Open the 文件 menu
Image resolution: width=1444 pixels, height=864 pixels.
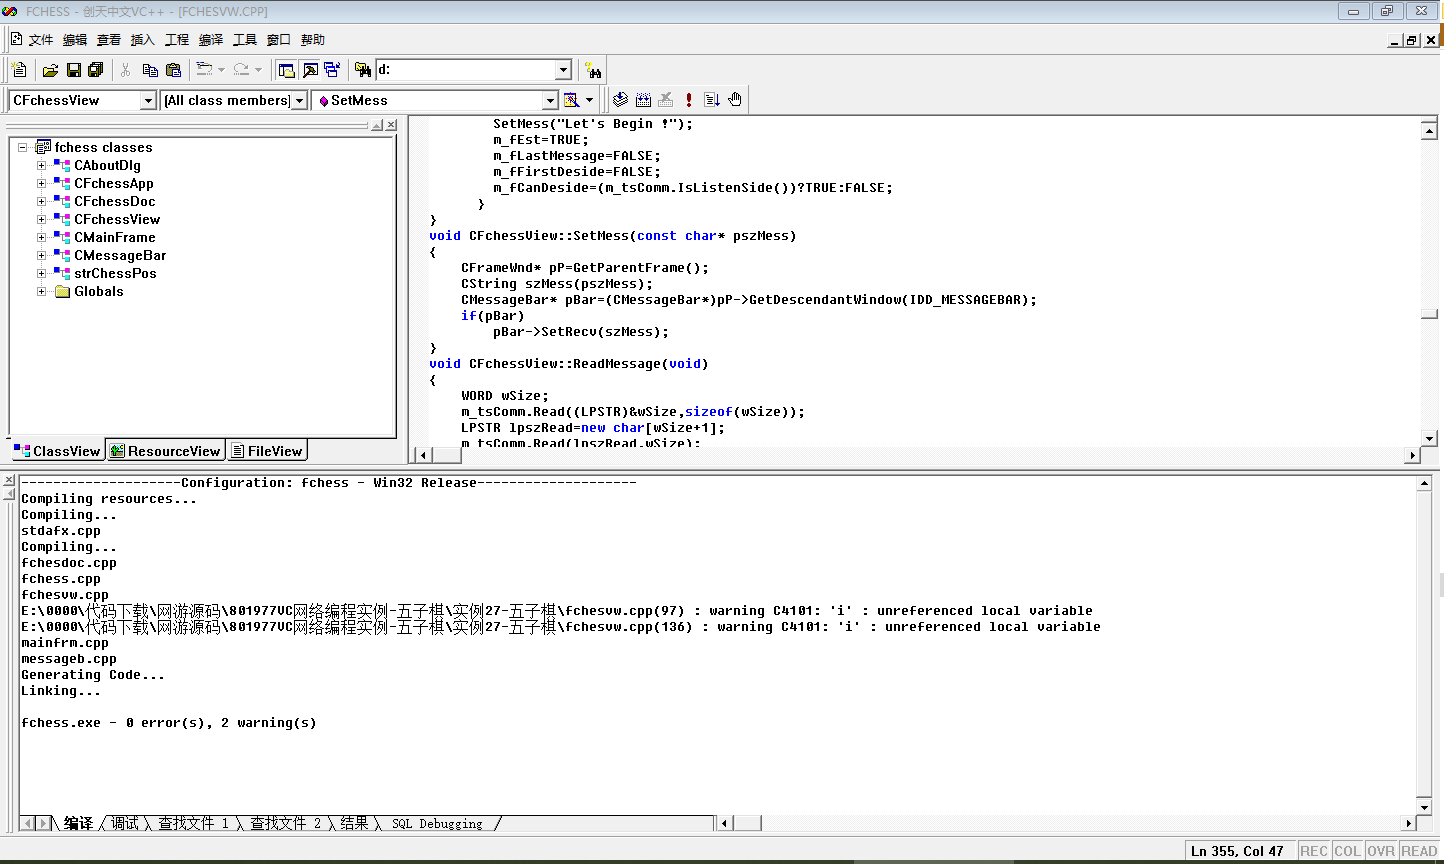click(41, 40)
